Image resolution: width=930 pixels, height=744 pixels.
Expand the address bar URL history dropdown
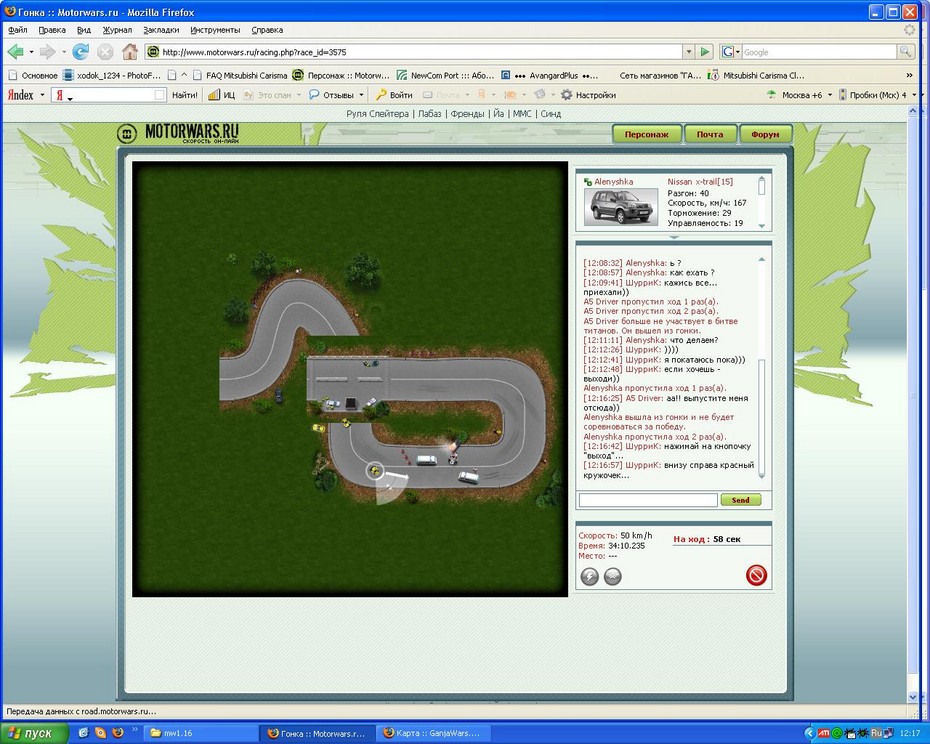688,52
